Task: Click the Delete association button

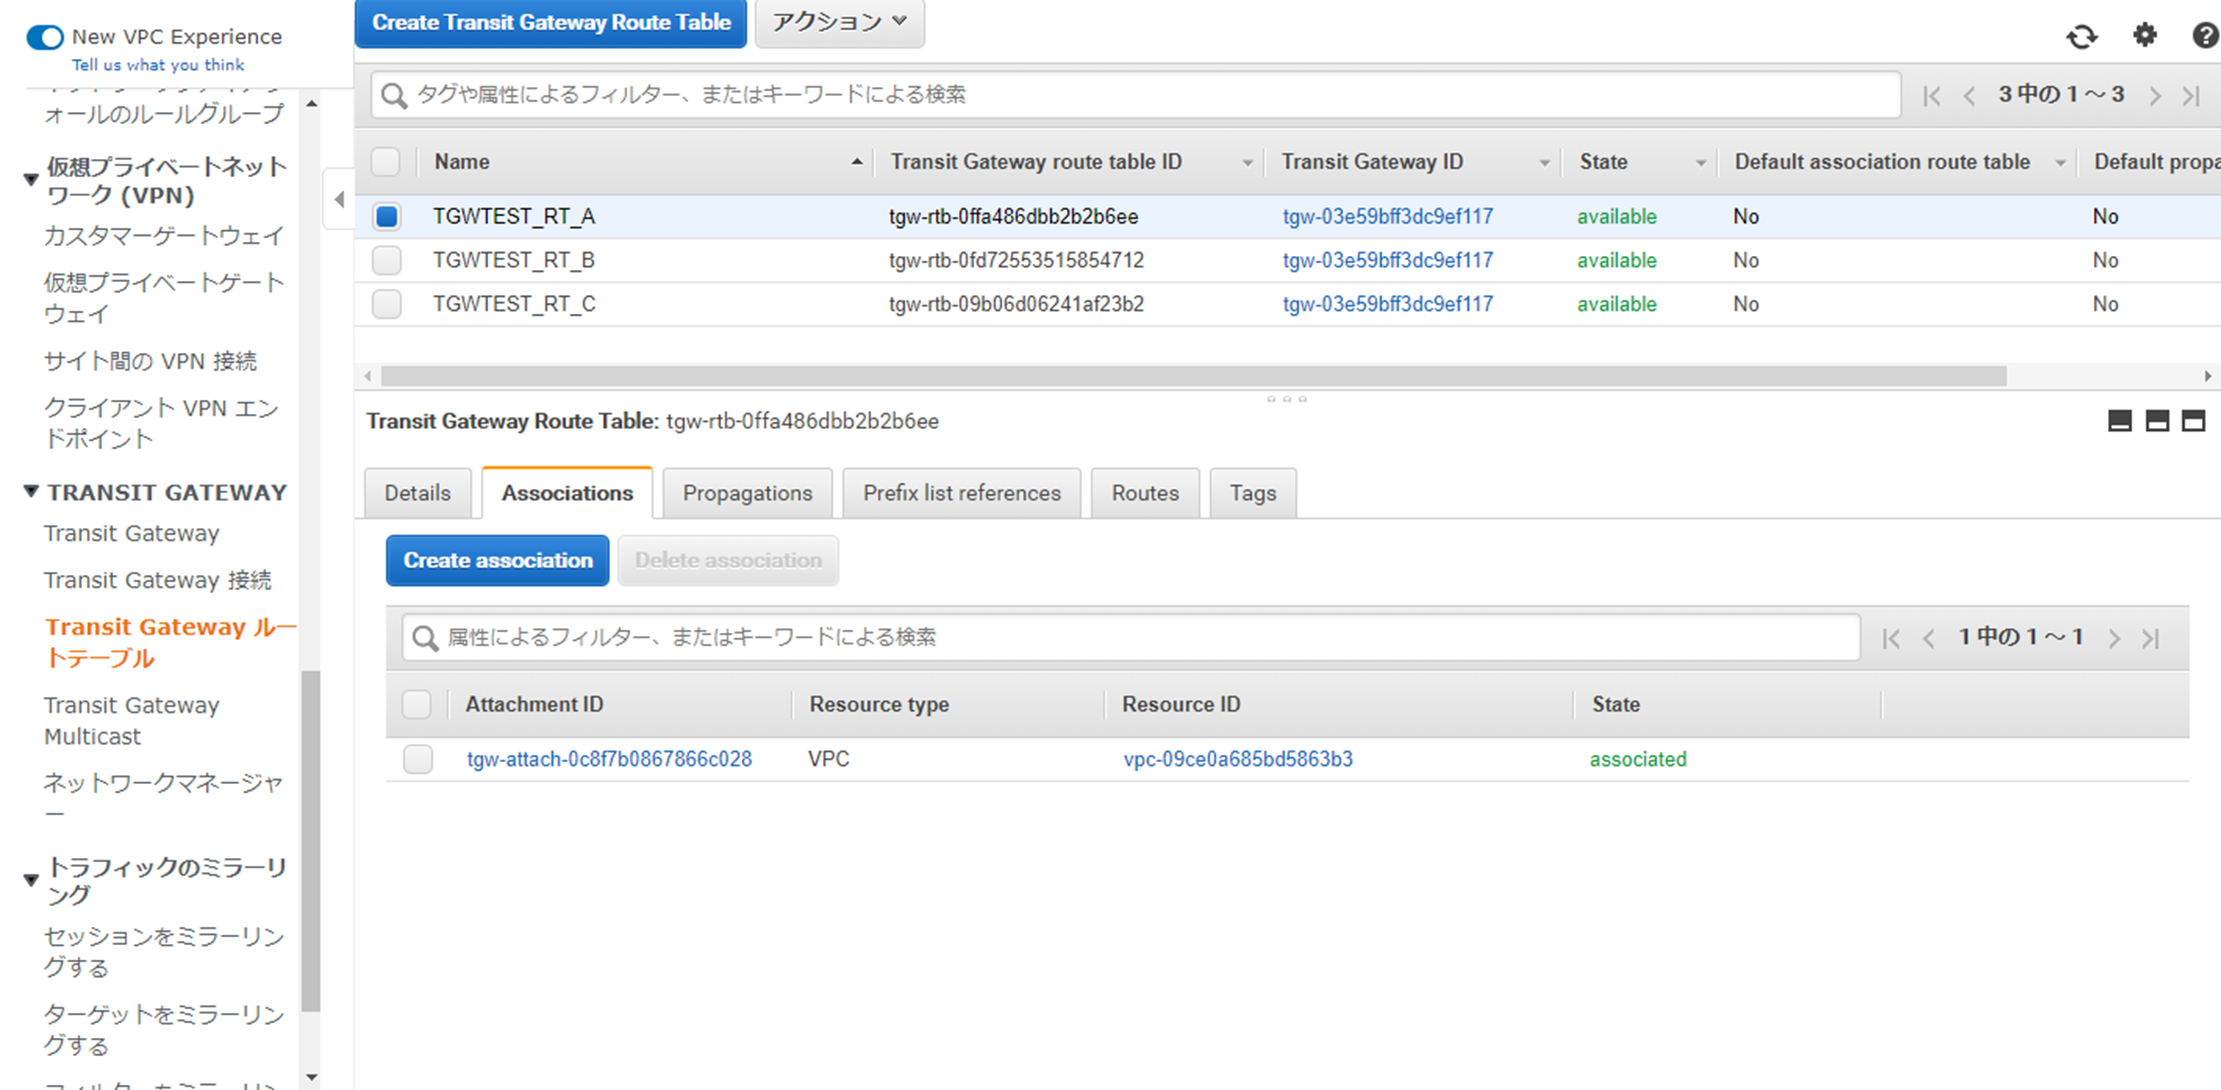Action: pyautogui.click(x=728, y=560)
